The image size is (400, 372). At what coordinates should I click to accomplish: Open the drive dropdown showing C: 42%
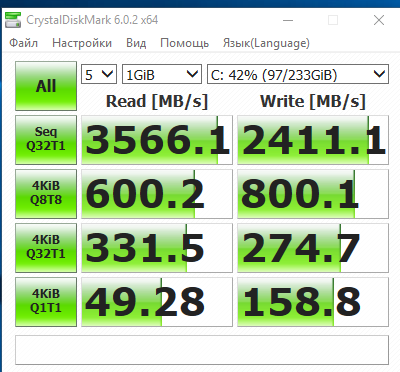point(298,74)
